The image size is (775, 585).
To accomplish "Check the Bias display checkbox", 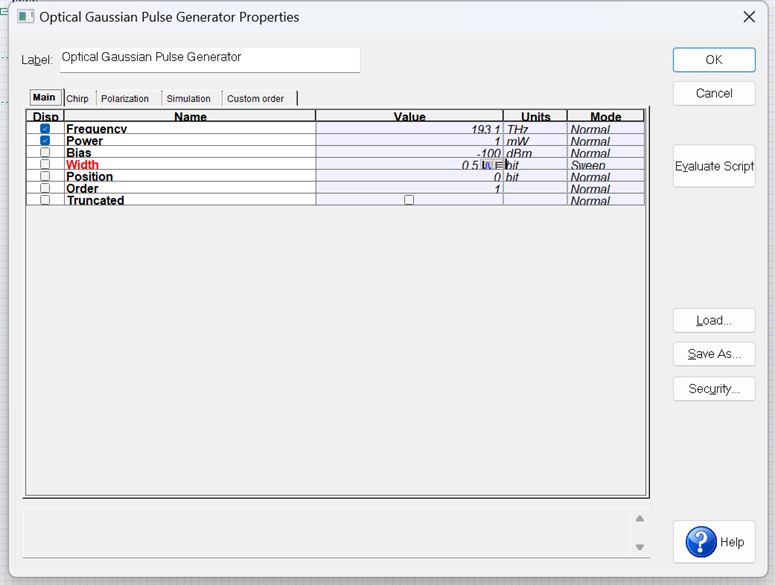I will (45, 152).
